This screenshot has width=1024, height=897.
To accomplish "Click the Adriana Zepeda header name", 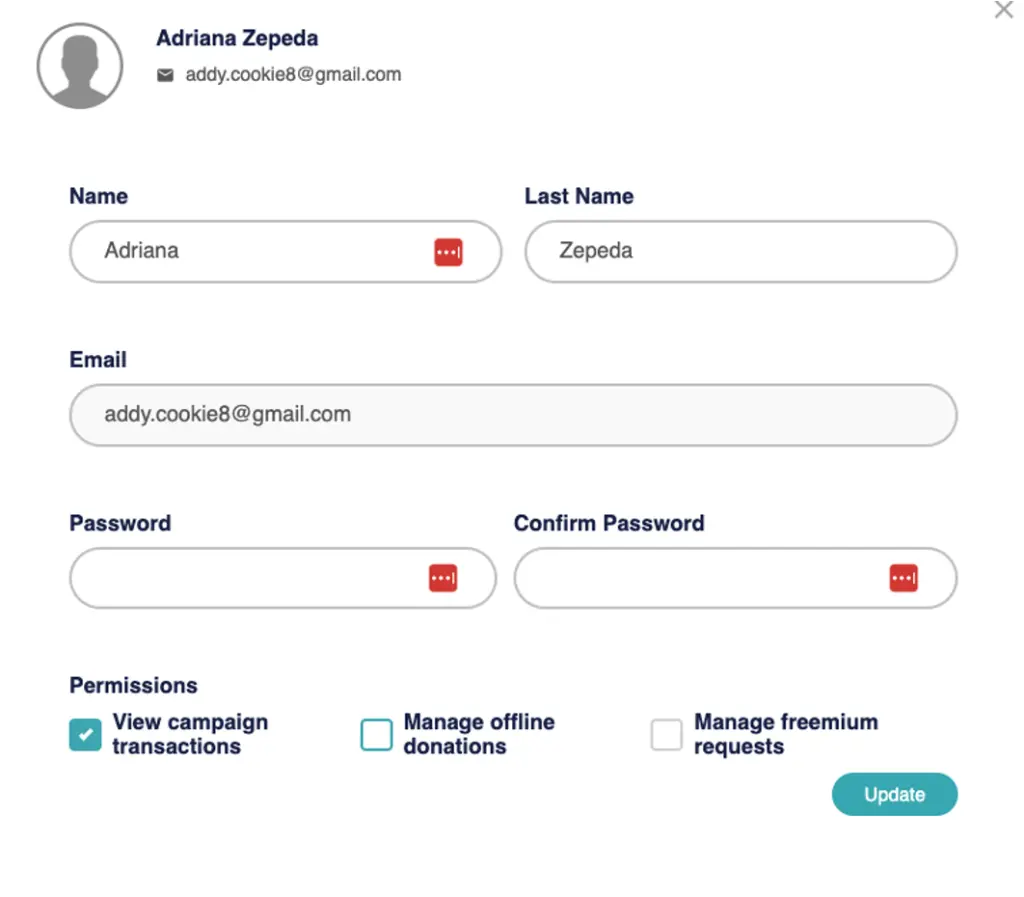I will click(237, 39).
